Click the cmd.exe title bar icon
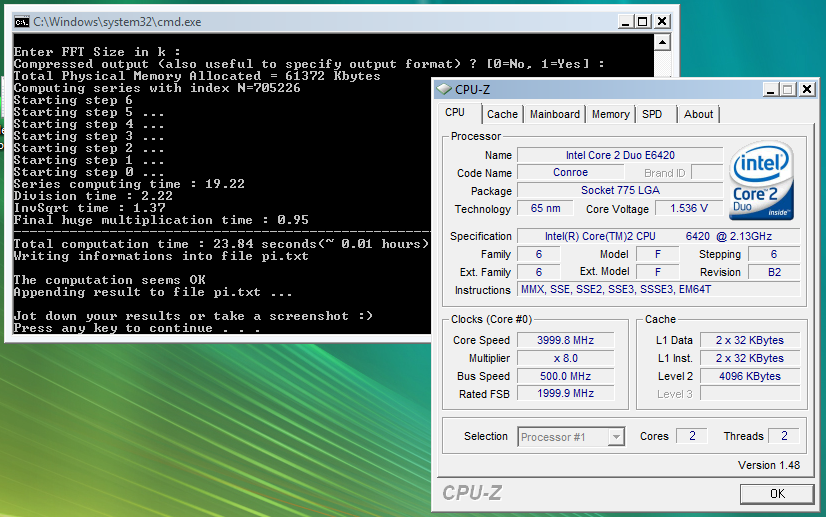This screenshot has height=517, width=826. 22,22
